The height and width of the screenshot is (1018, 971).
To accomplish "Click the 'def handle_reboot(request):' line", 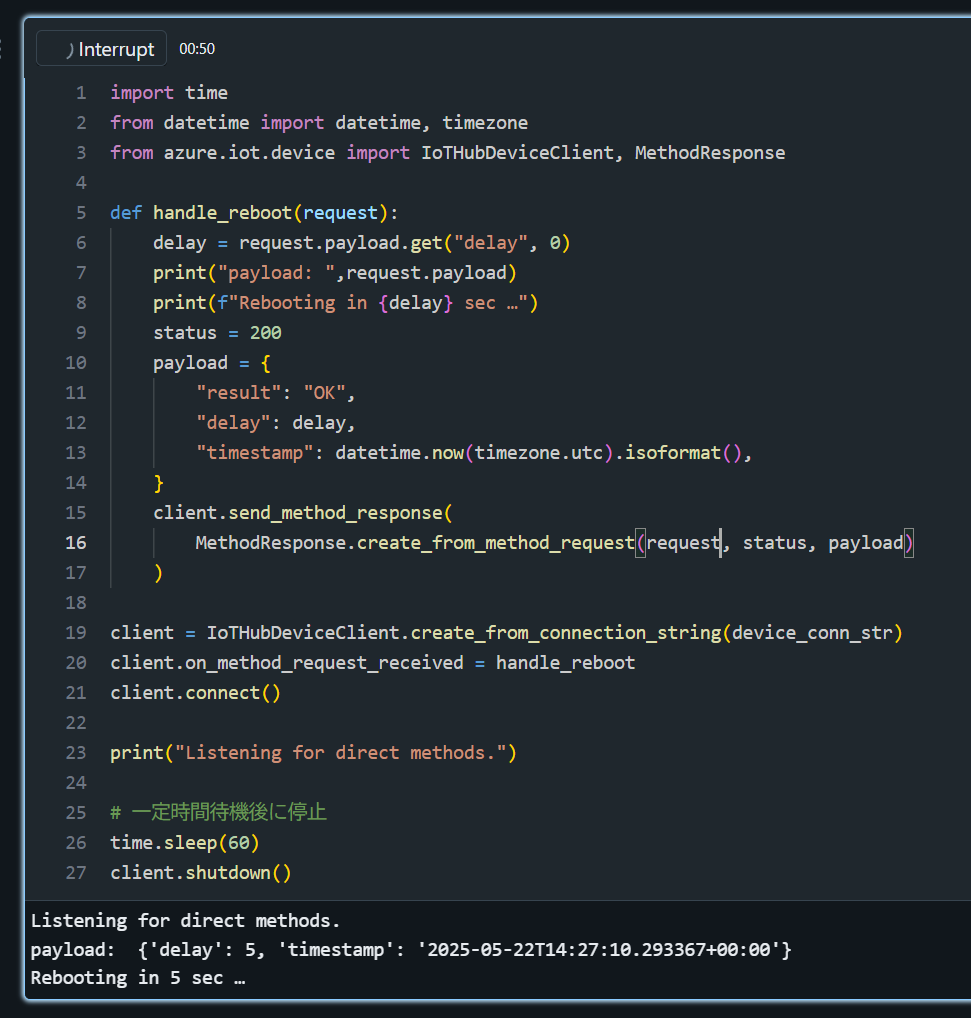I will tap(254, 213).
